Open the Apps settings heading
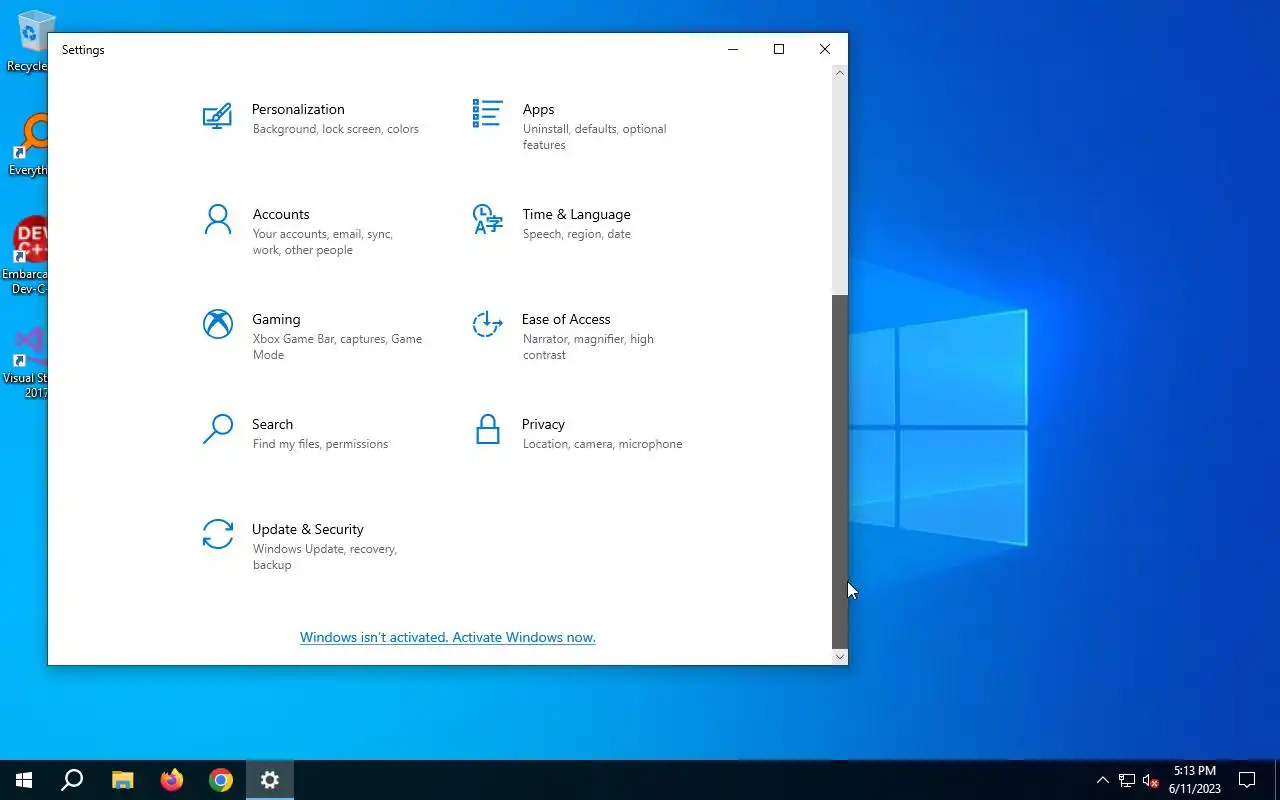The height and width of the screenshot is (800, 1280). (x=538, y=109)
